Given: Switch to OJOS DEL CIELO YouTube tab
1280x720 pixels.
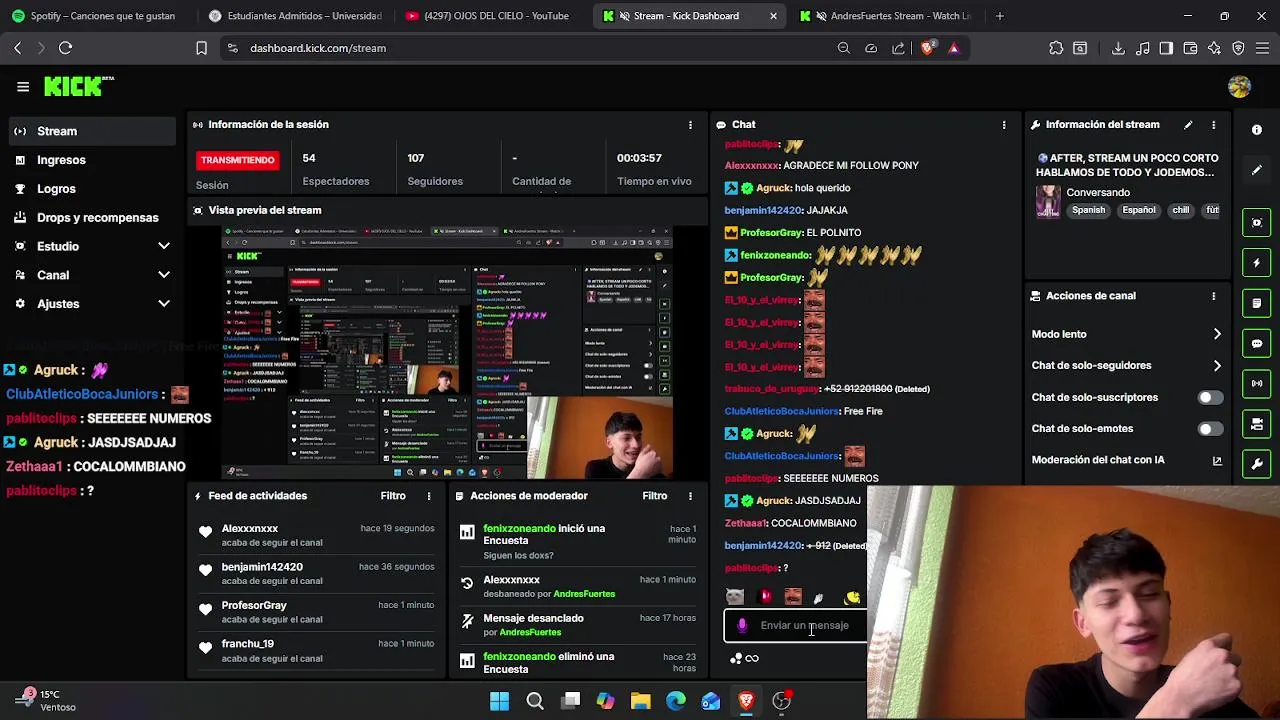Looking at the screenshot, I should pos(492,16).
